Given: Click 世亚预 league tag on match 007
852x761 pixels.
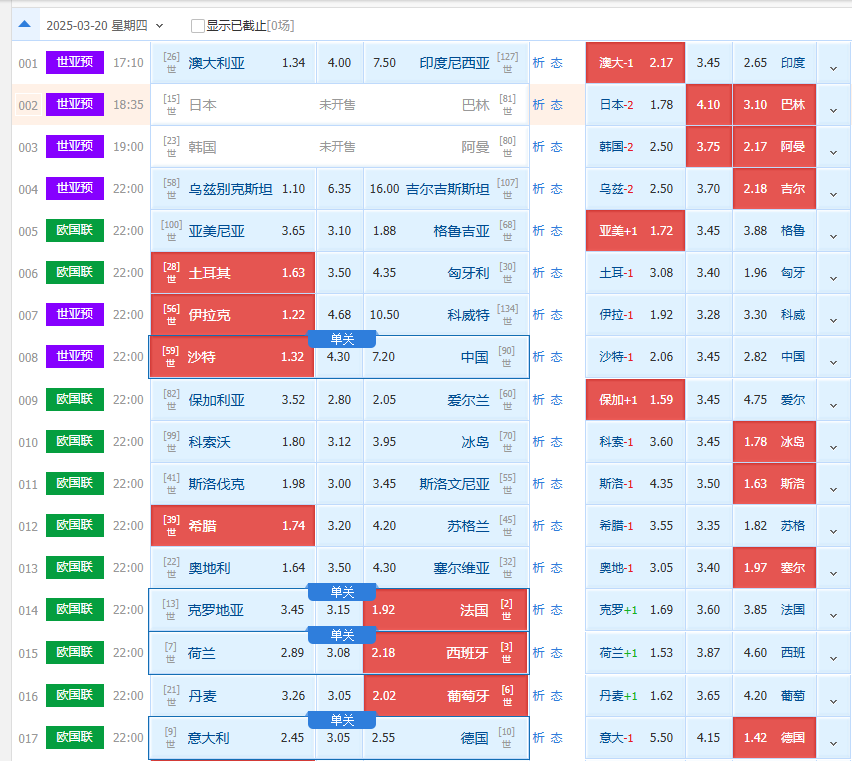Looking at the screenshot, I should point(75,314).
